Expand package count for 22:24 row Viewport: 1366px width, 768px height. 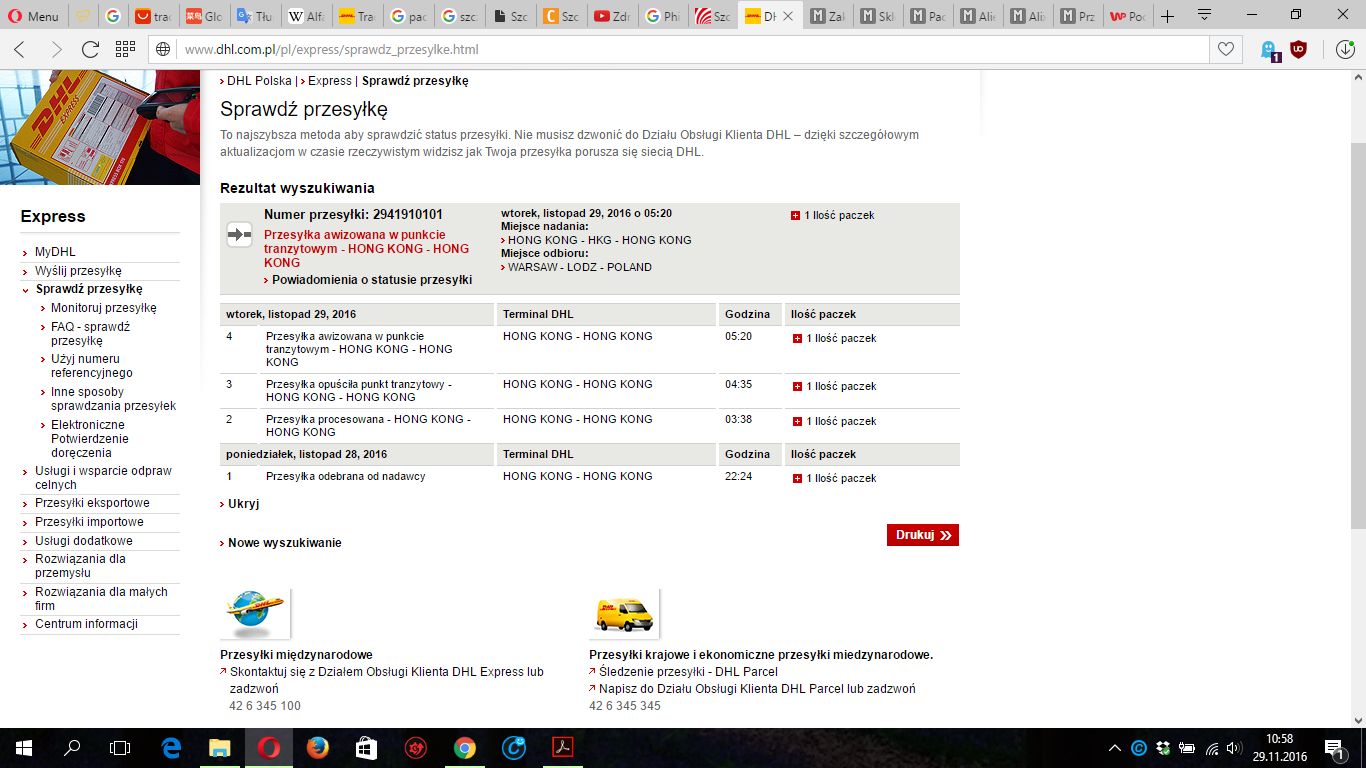point(796,479)
